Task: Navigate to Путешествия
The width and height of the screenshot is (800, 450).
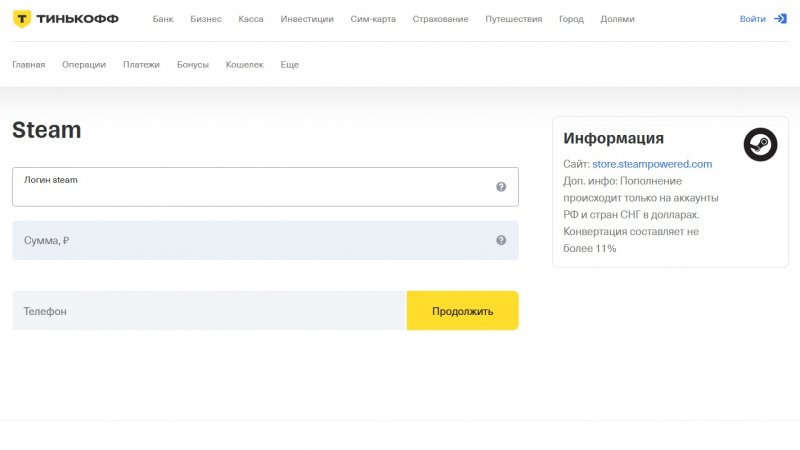Action: tap(514, 19)
